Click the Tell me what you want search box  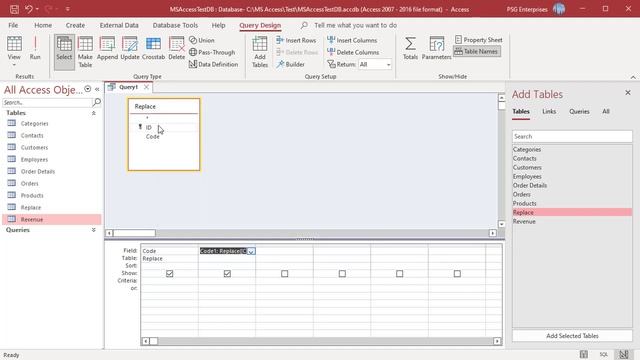[355, 25]
